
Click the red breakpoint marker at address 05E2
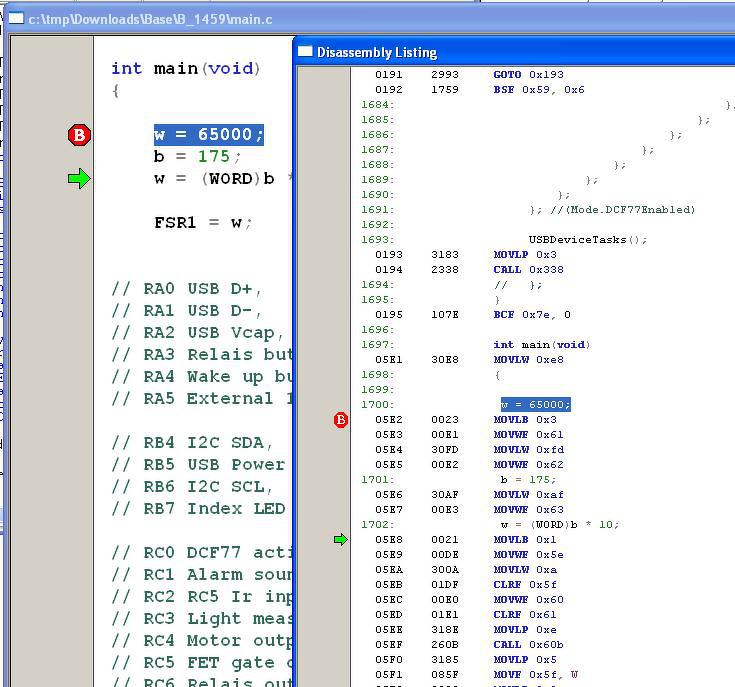[x=341, y=419]
